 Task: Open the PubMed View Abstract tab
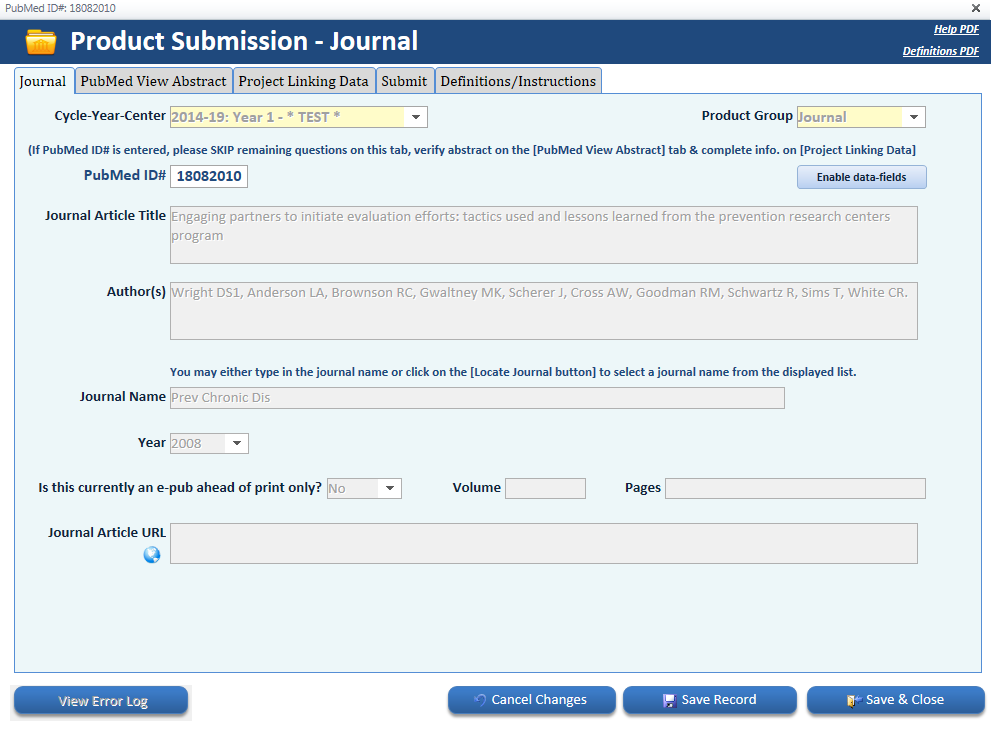pos(154,82)
